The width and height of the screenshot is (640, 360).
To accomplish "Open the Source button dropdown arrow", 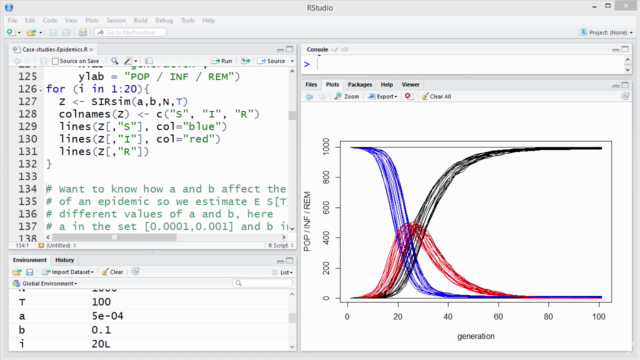I will pyautogui.click(x=292, y=61).
